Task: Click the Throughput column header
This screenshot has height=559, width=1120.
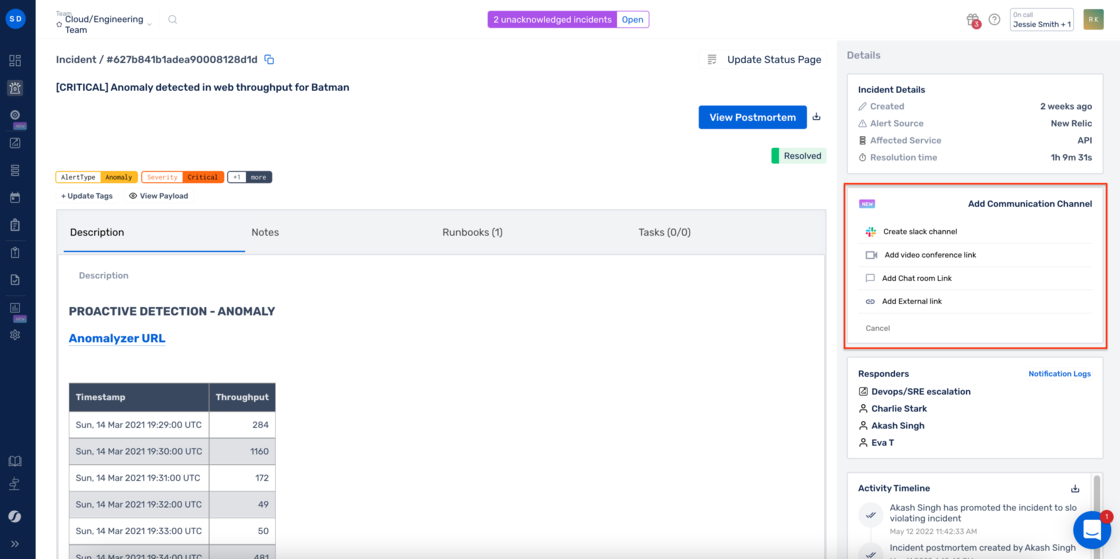Action: tap(242, 397)
